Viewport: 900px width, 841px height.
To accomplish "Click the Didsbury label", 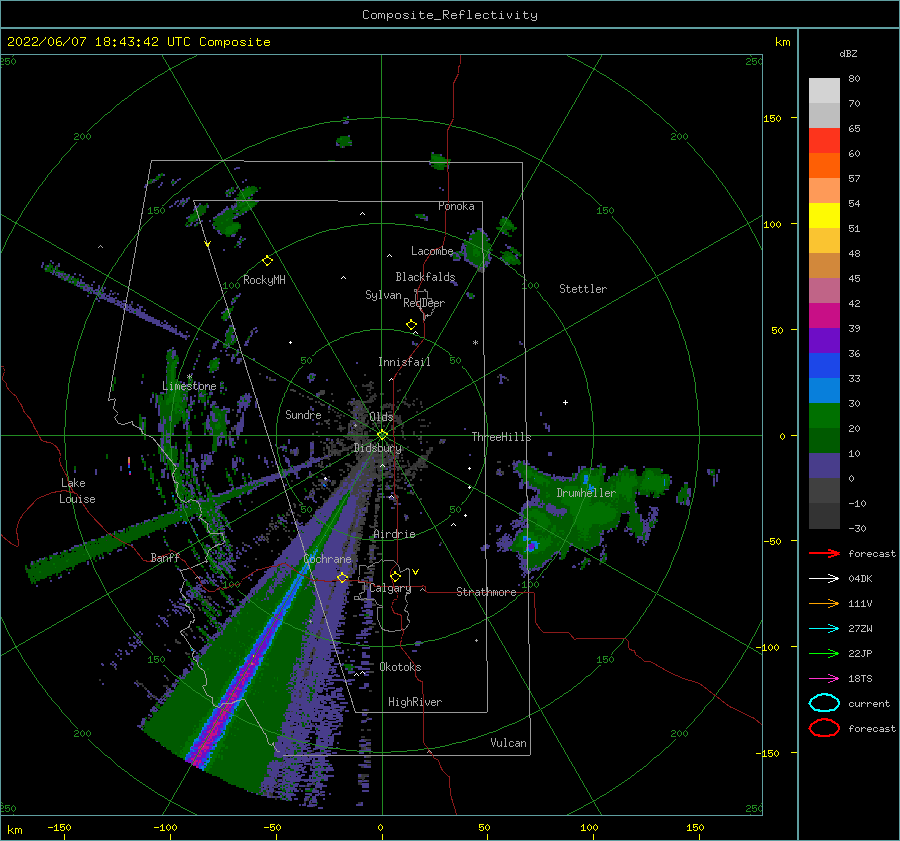I will tap(378, 448).
